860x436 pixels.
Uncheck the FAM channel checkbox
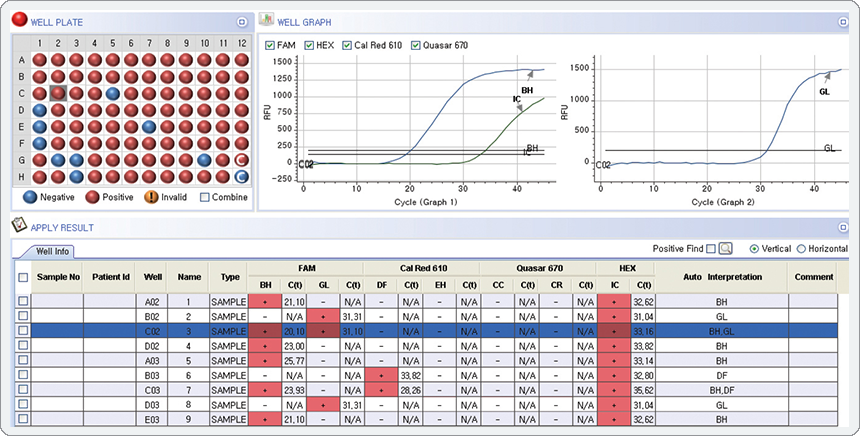click(271, 45)
